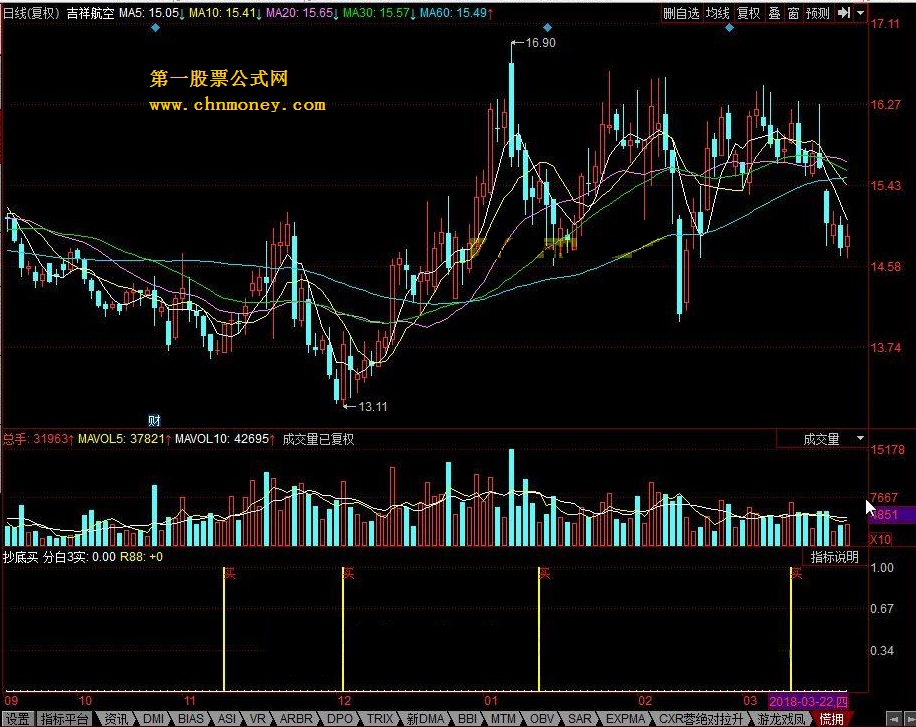
Task: Click the 吉祥航空 stock name
Action: coord(90,13)
